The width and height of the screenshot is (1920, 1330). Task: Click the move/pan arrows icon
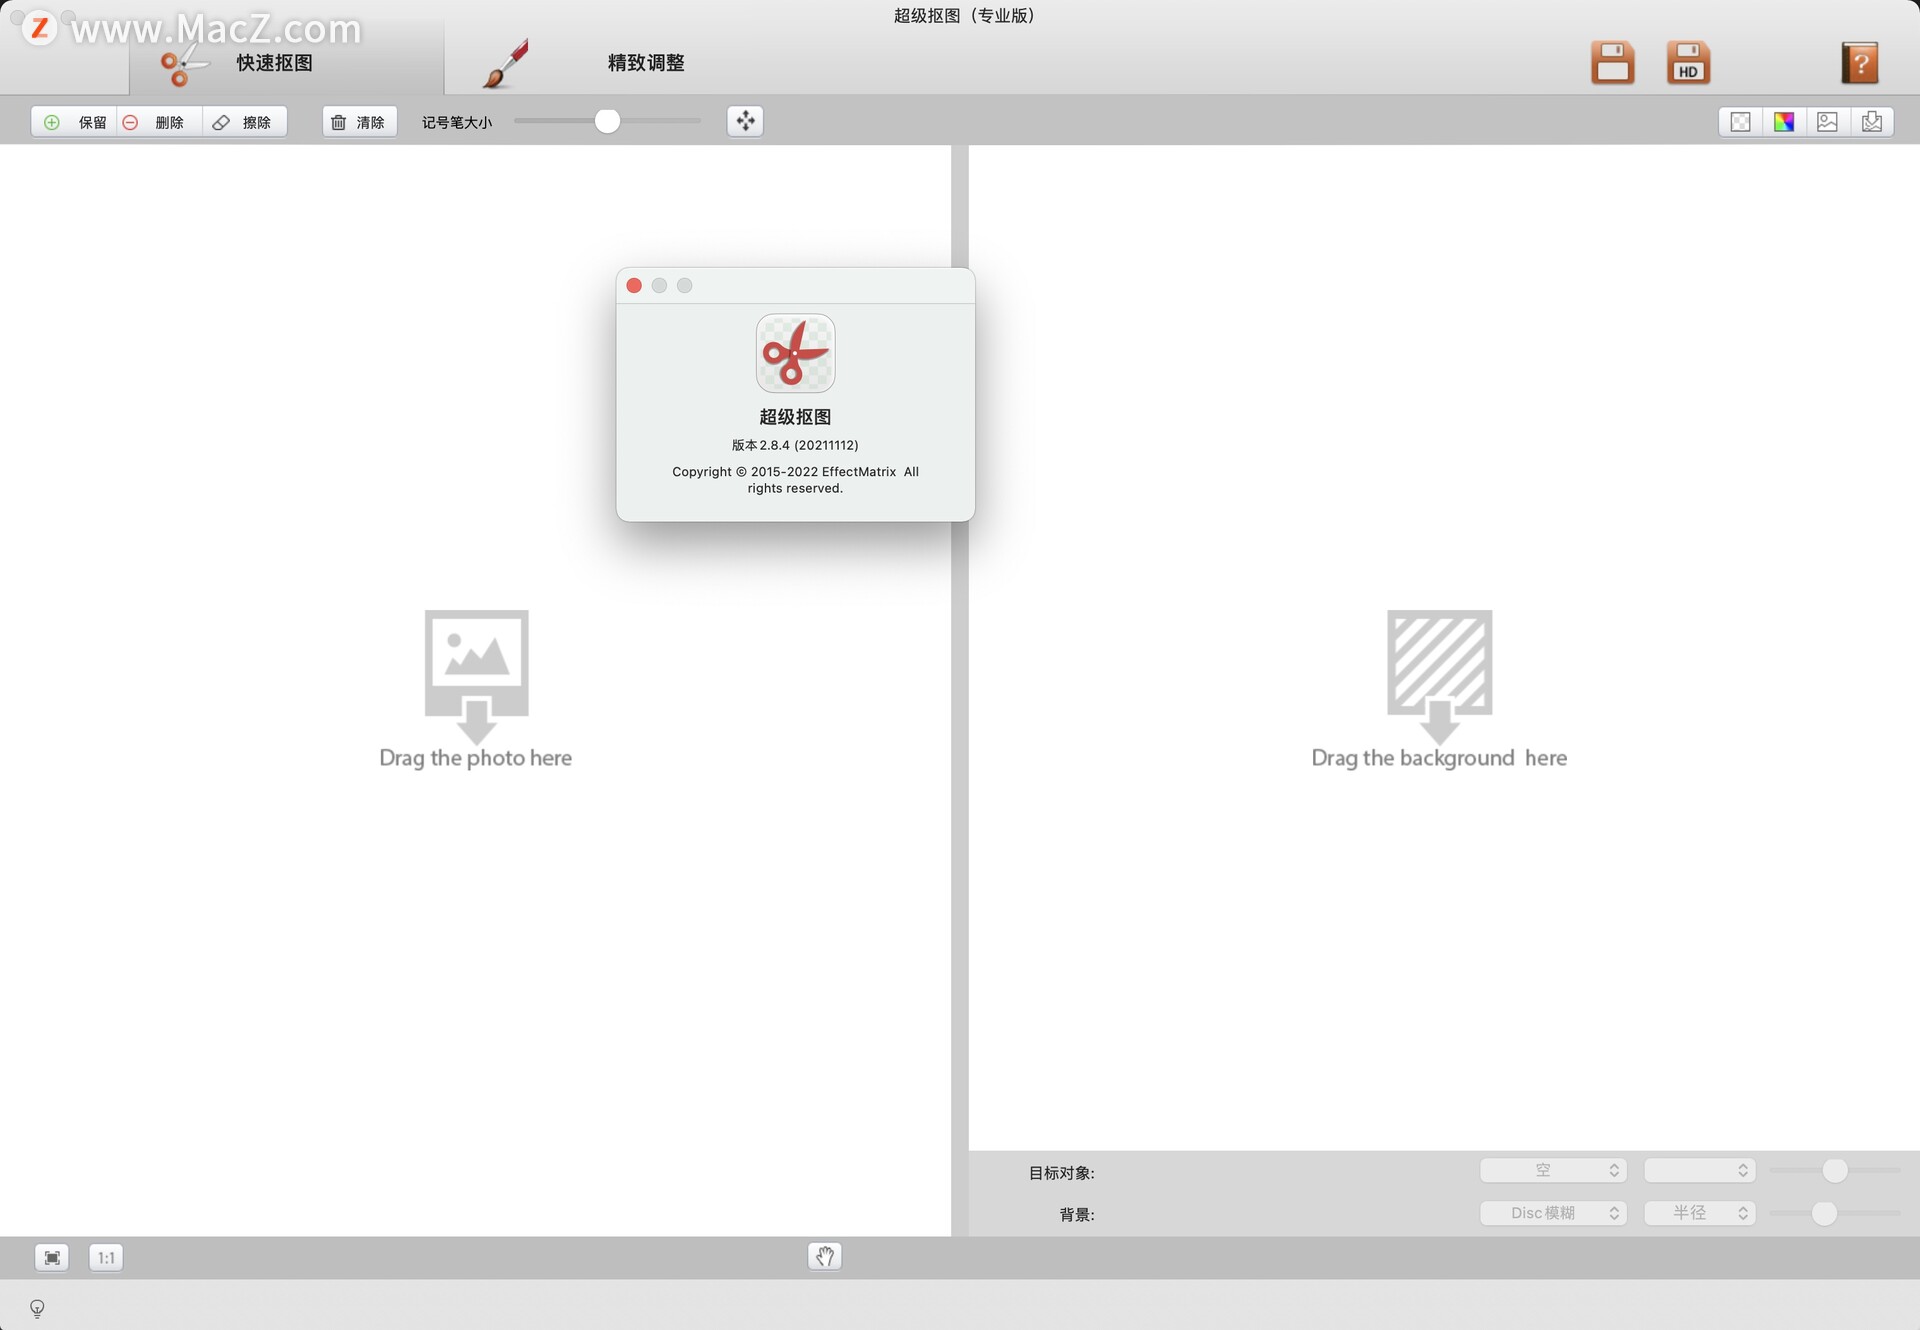pyautogui.click(x=745, y=121)
